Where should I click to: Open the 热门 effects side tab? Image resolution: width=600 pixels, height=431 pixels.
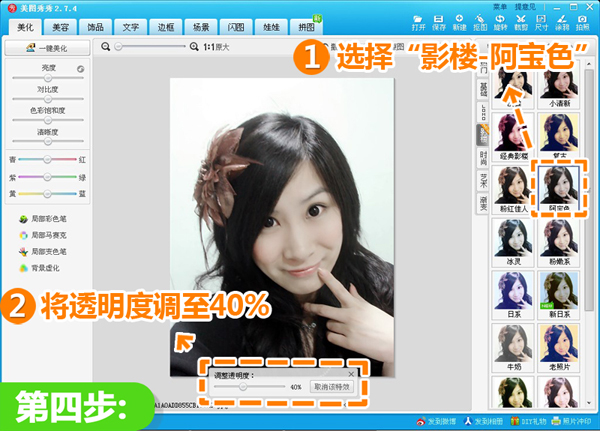(484, 69)
